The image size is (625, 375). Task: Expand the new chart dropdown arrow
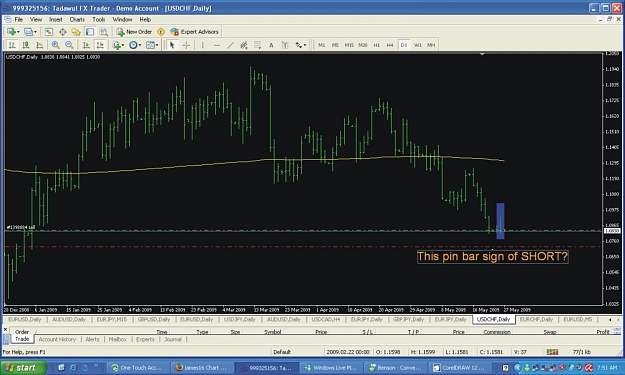click(18, 32)
